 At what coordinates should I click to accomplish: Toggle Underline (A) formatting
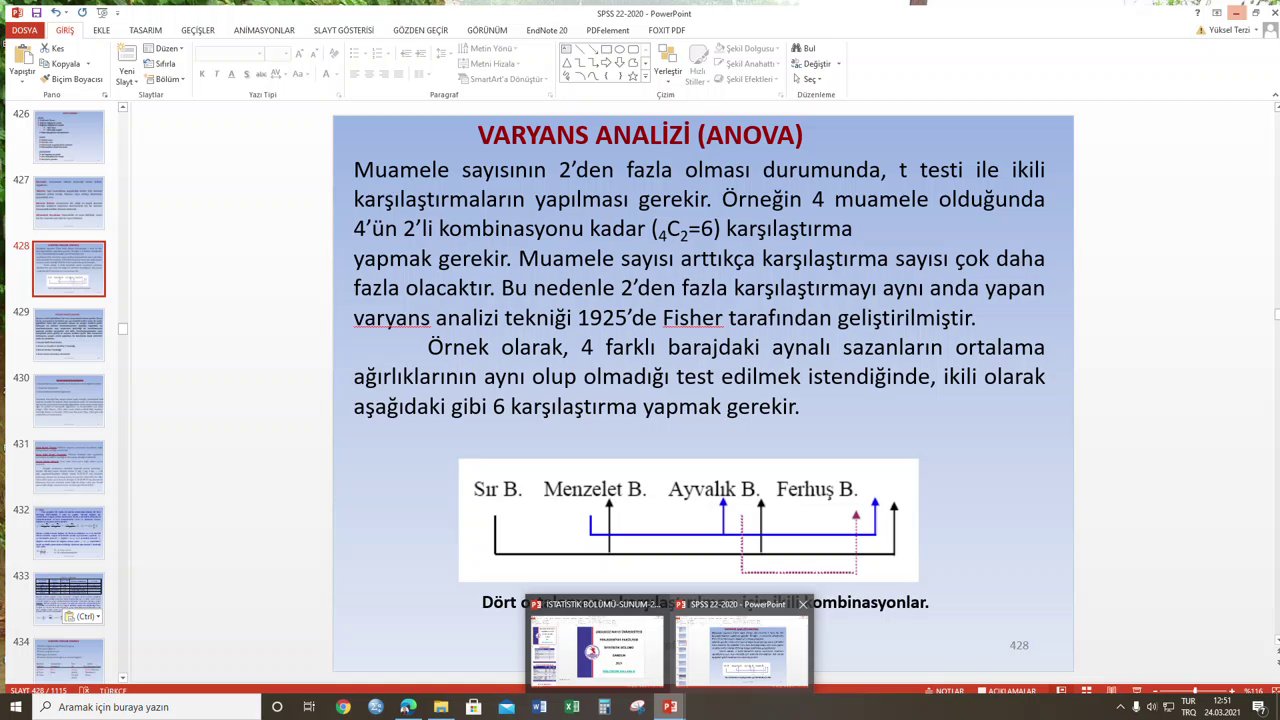pos(232,74)
